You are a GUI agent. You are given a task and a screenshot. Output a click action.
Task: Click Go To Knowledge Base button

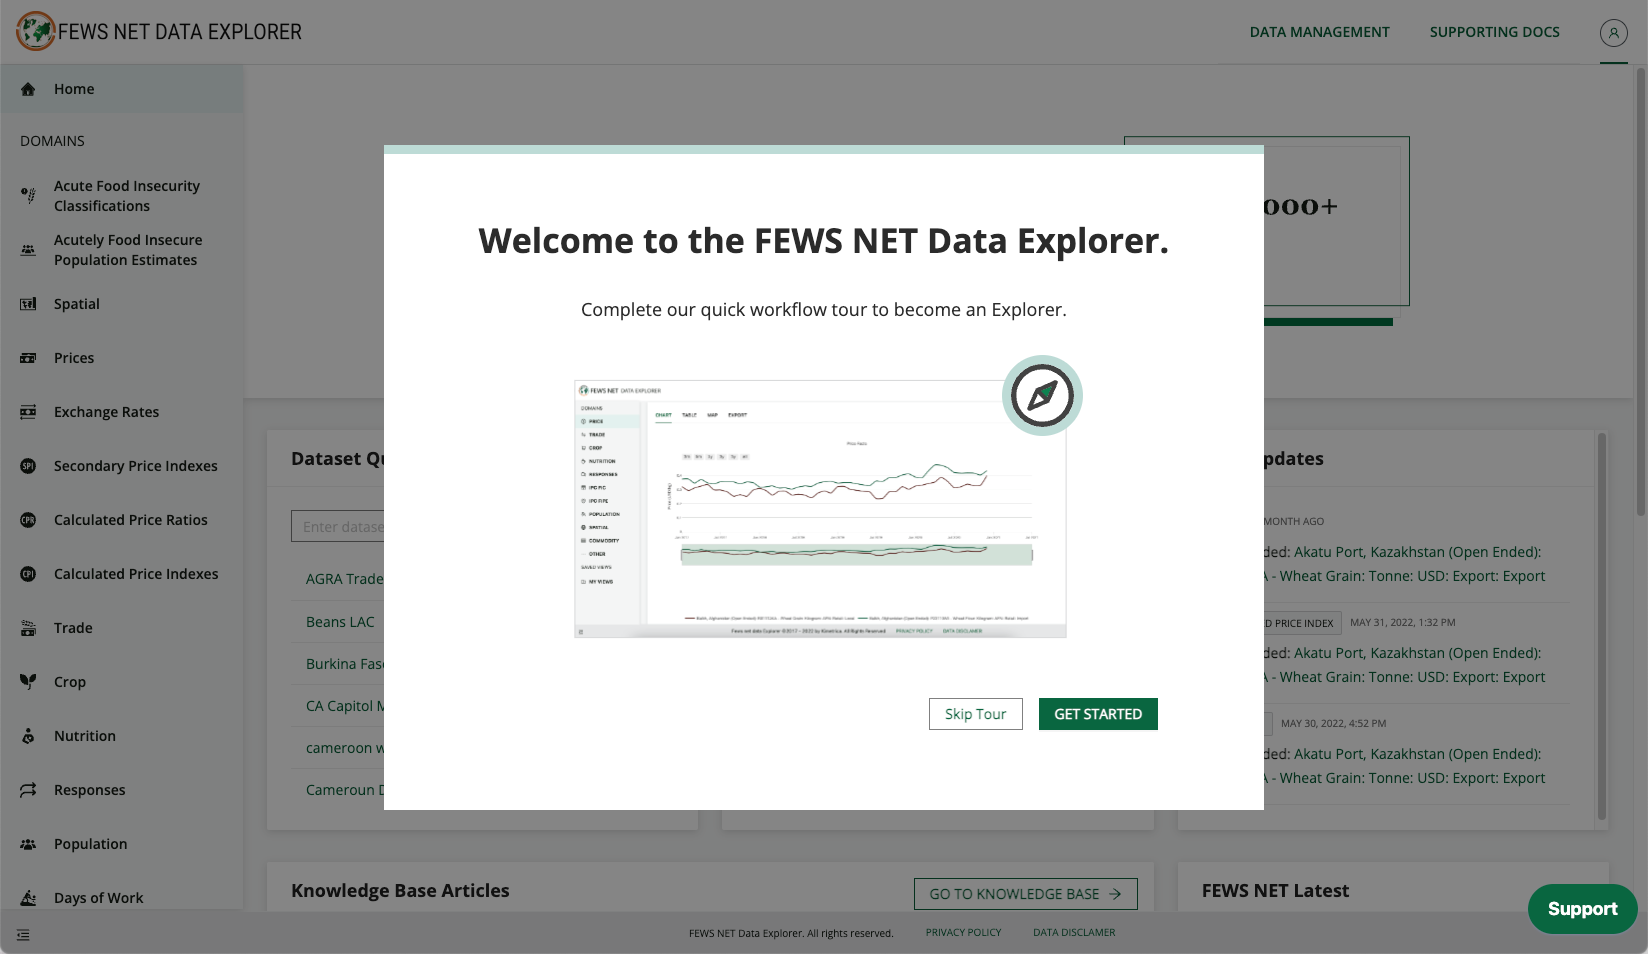point(1025,894)
